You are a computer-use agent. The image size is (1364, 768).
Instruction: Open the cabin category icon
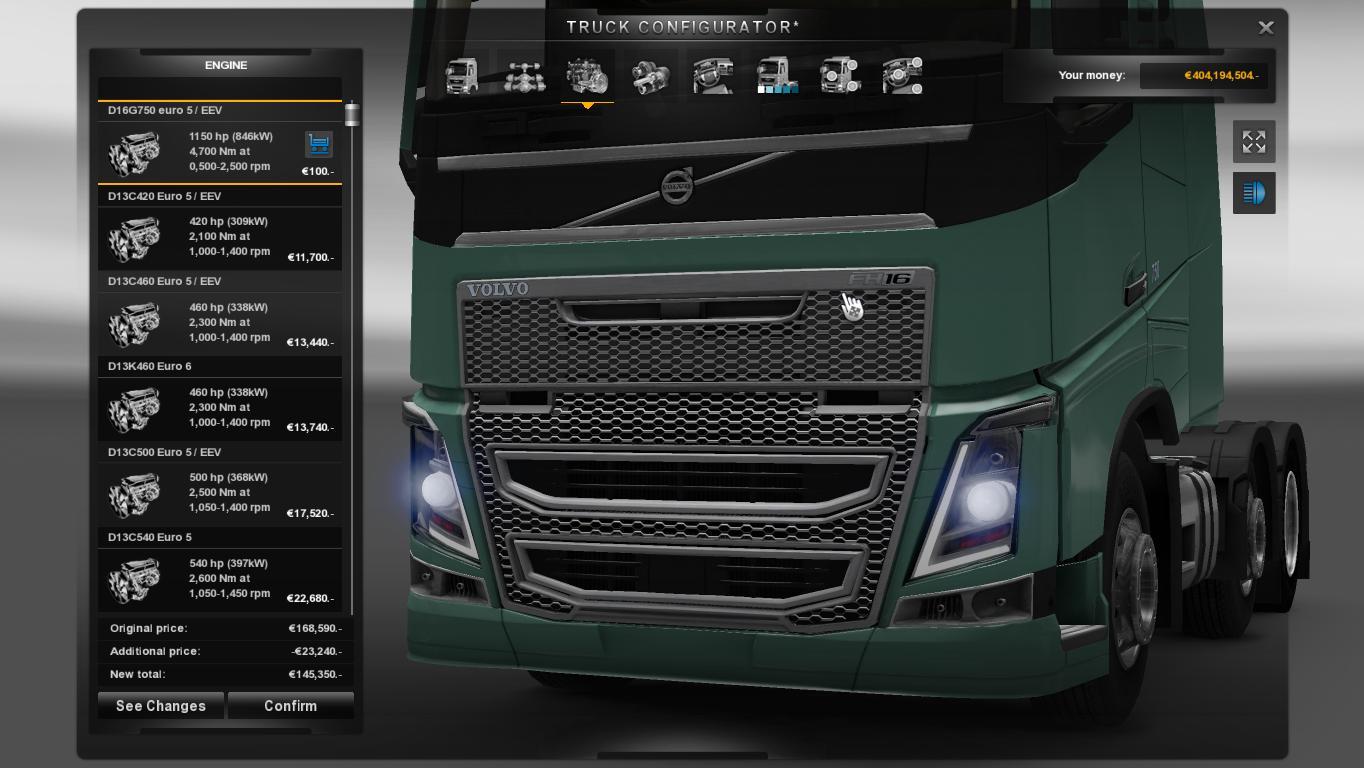(461, 76)
